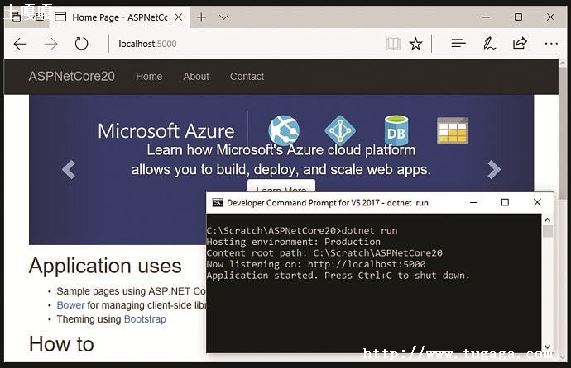Click 'Application started' console line
The image size is (571, 368).
pos(338,275)
